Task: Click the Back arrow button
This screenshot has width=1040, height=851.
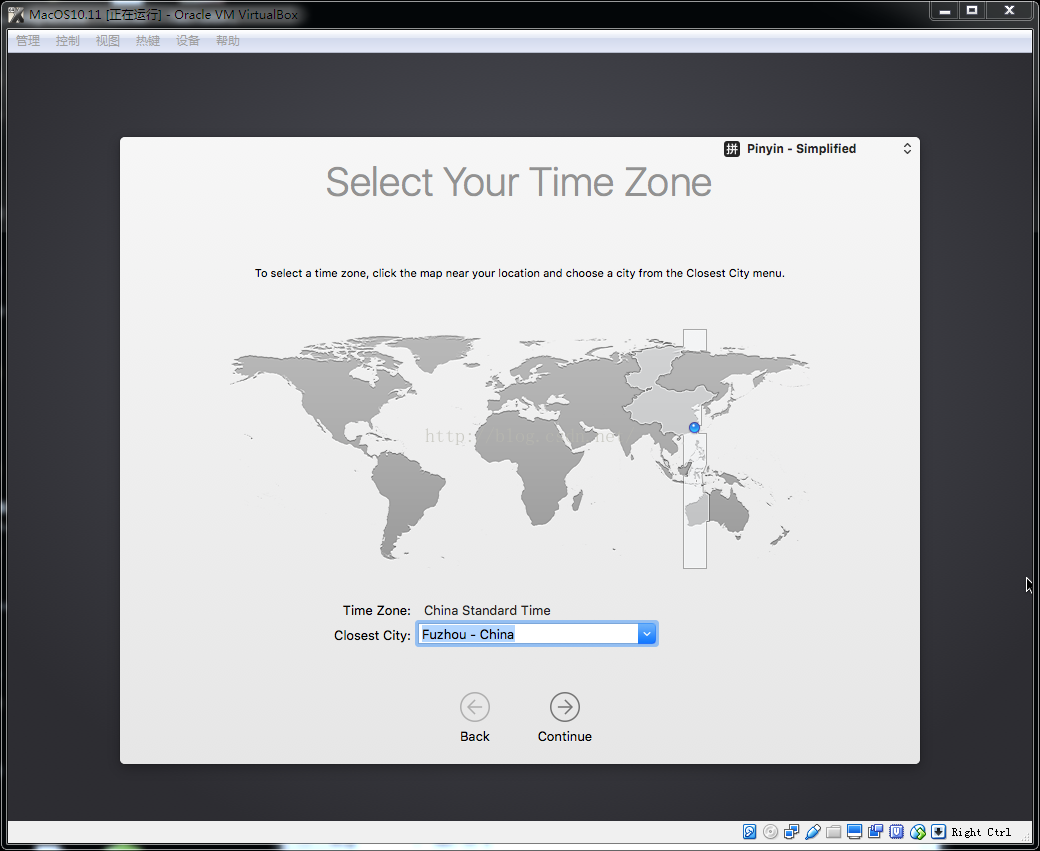Action: click(475, 707)
